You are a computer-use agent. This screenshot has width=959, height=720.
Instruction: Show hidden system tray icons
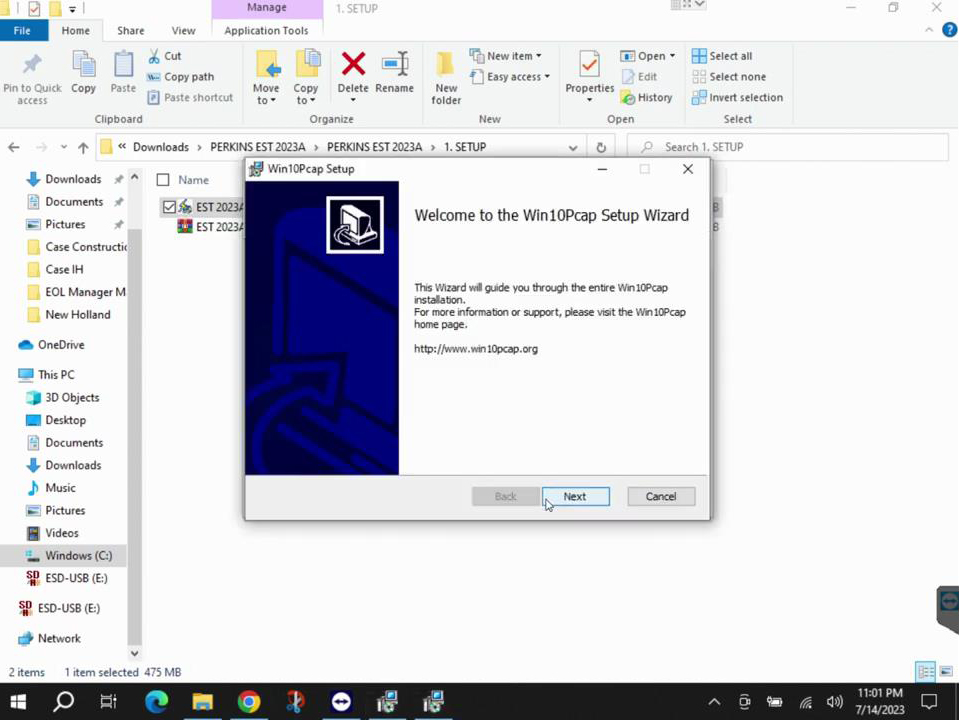714,702
